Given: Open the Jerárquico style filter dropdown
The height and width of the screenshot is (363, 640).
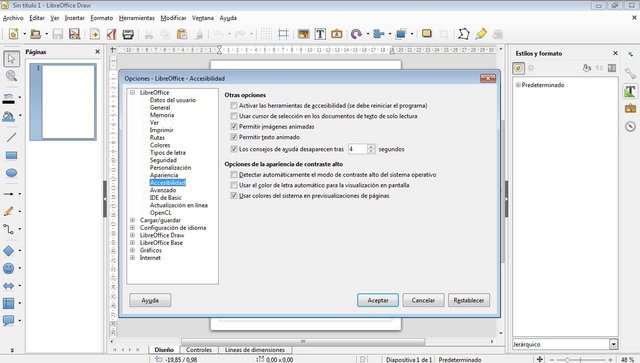Looking at the screenshot, I should click(613, 344).
